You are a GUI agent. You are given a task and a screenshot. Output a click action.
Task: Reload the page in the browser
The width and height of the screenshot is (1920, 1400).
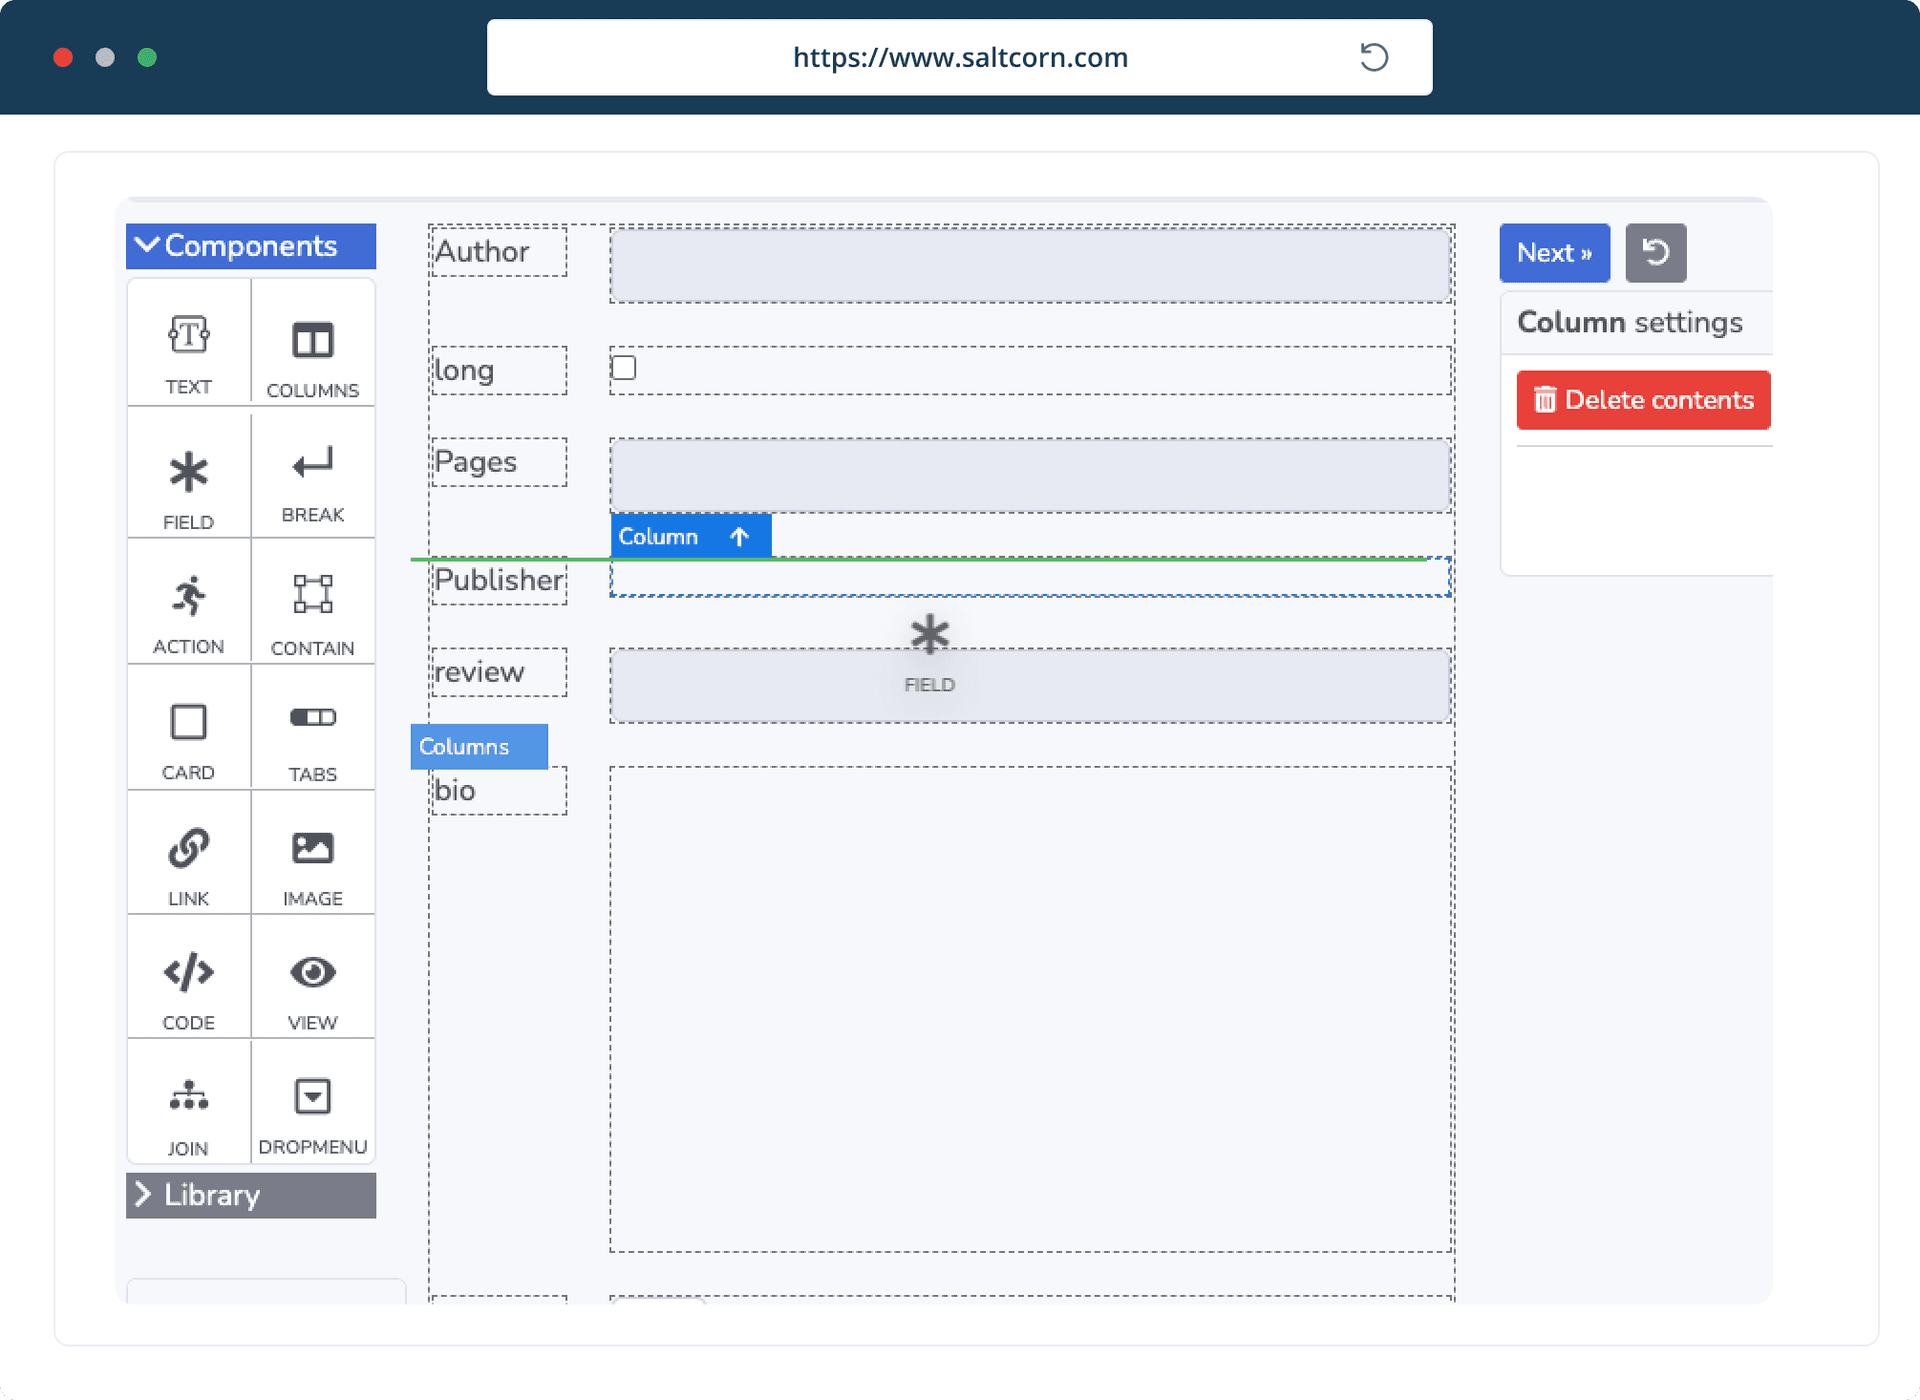(x=1374, y=57)
